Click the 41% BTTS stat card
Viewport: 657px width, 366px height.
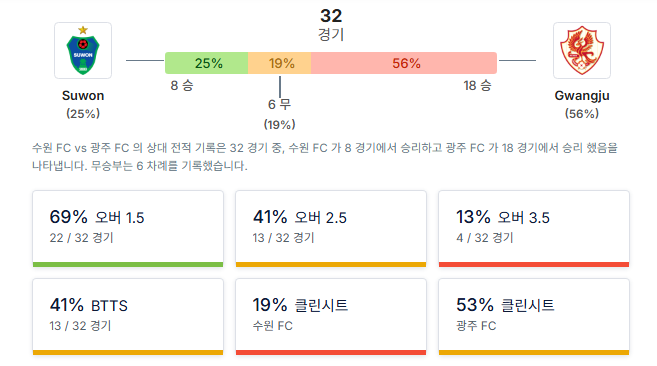click(x=128, y=317)
